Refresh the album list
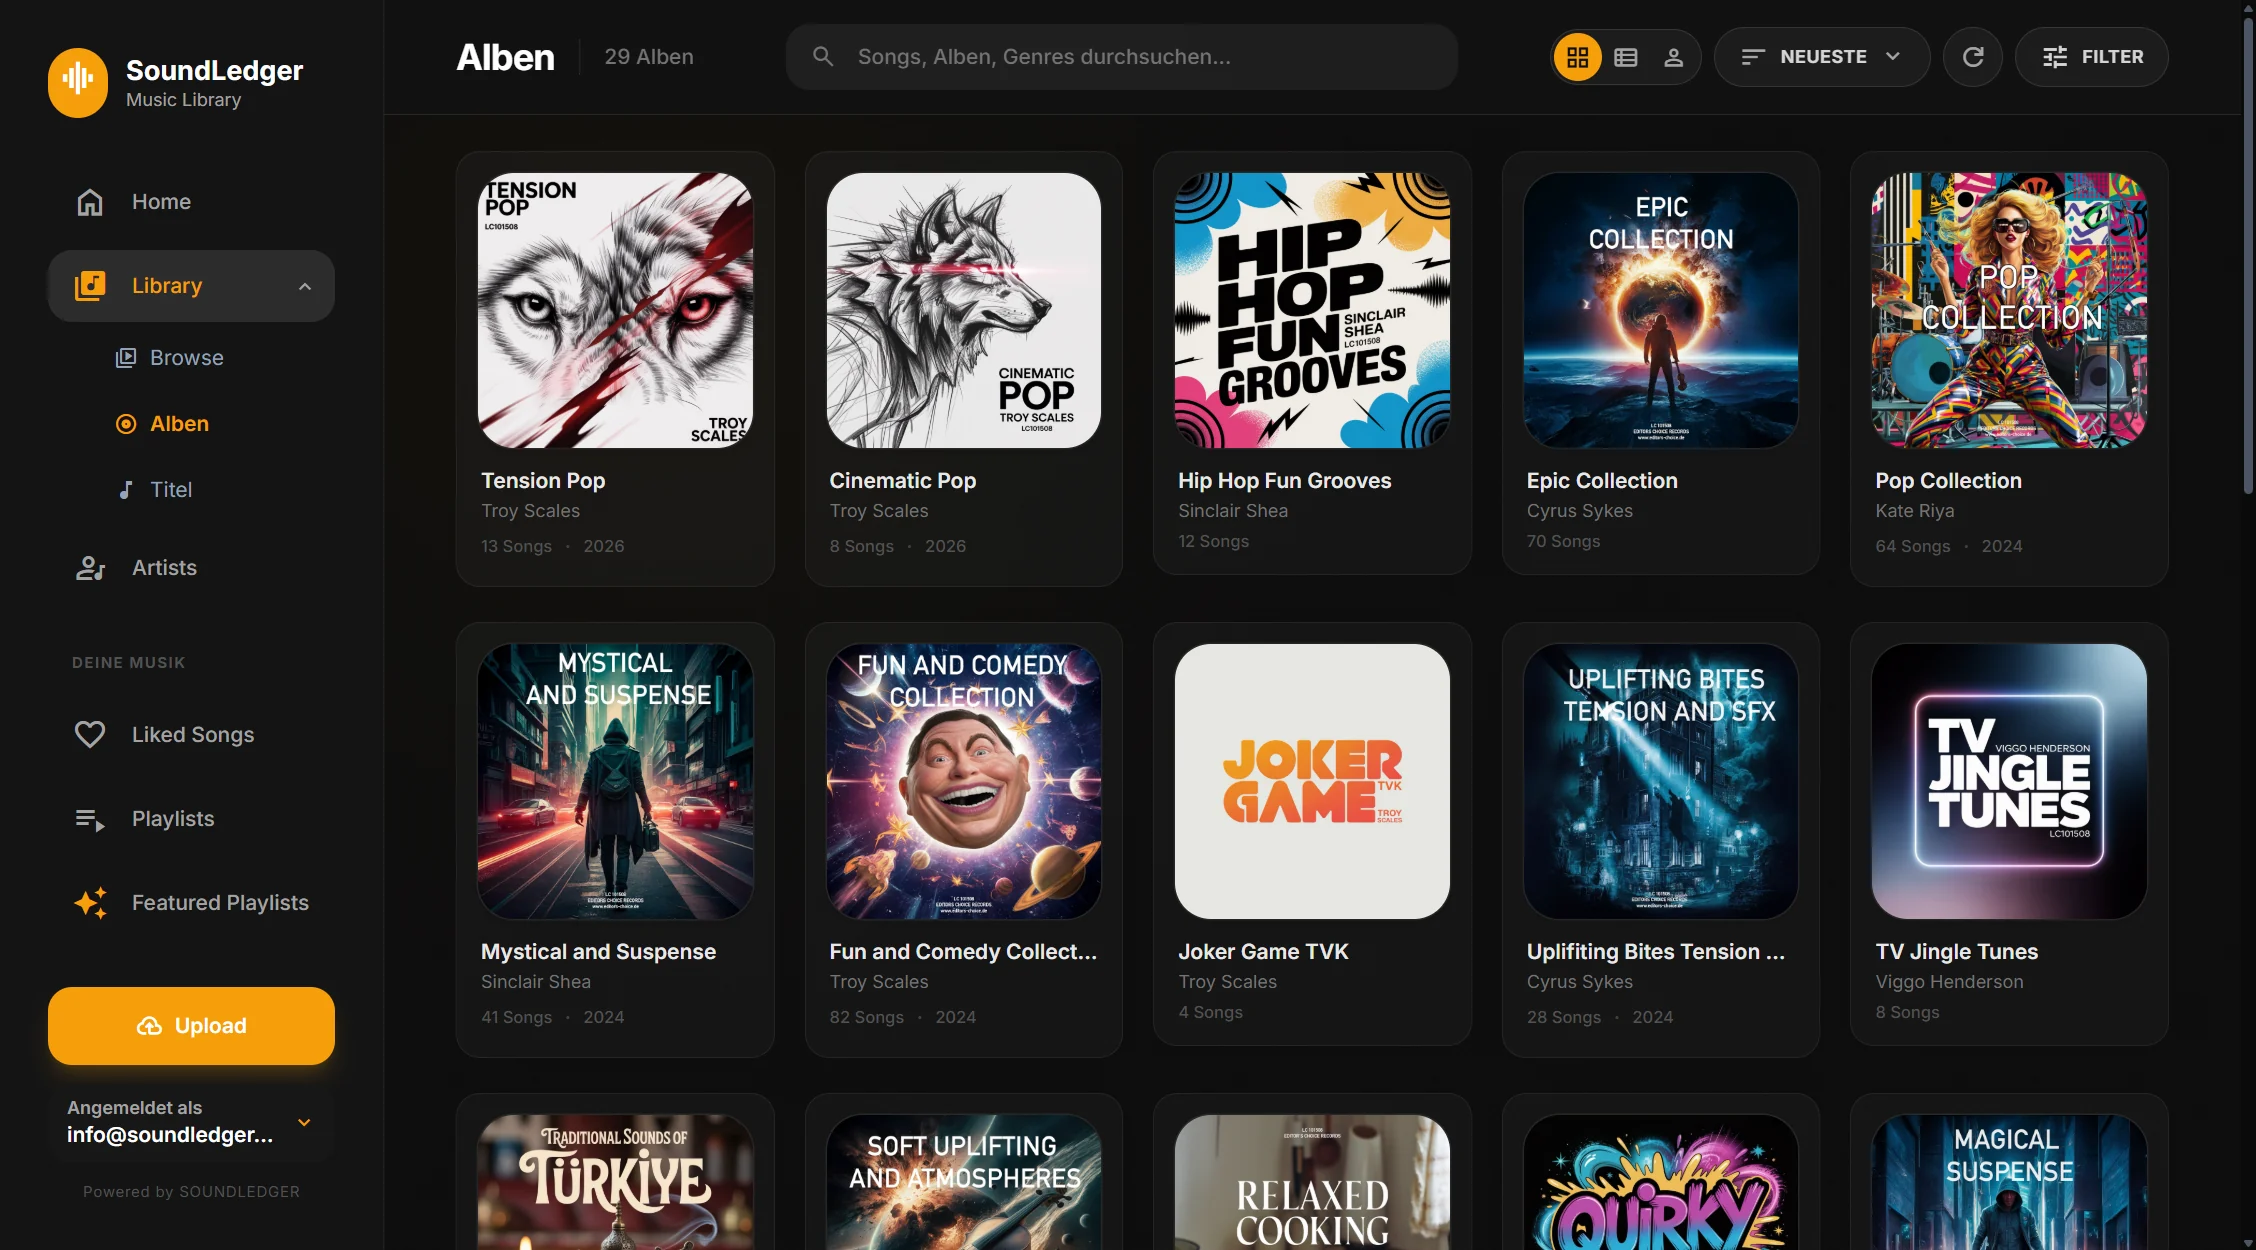This screenshot has height=1250, width=2256. click(x=1973, y=57)
